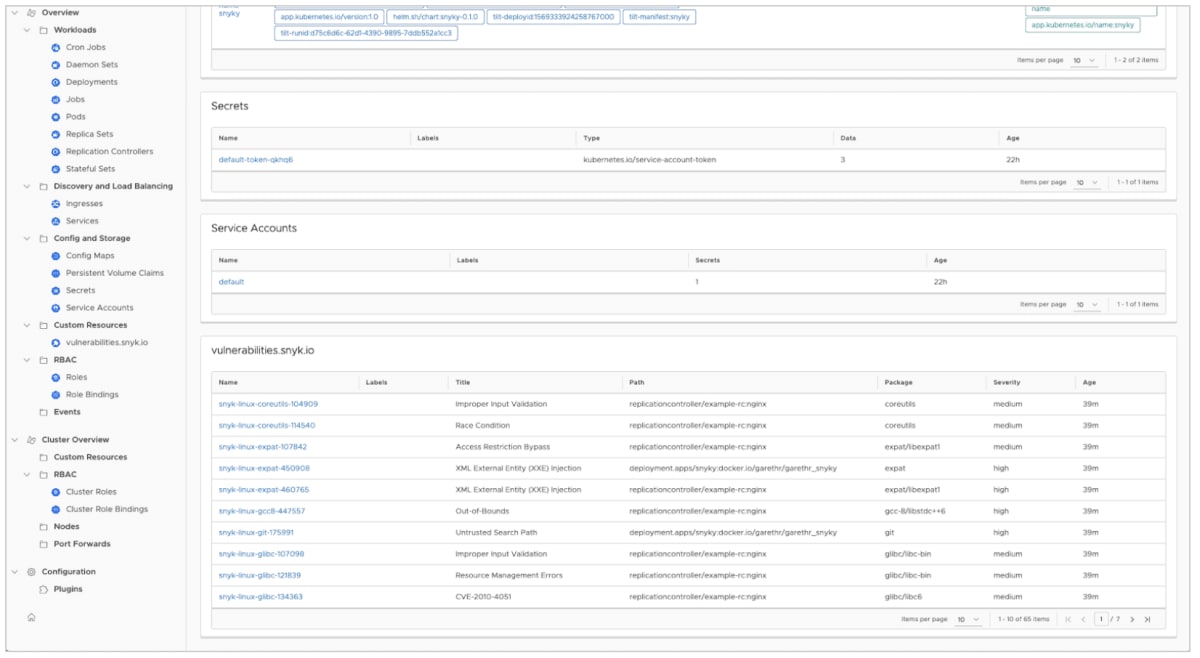Click Persistent Volume Claims icon
Image resolution: width=1200 pixels, height=658 pixels.
point(56,273)
